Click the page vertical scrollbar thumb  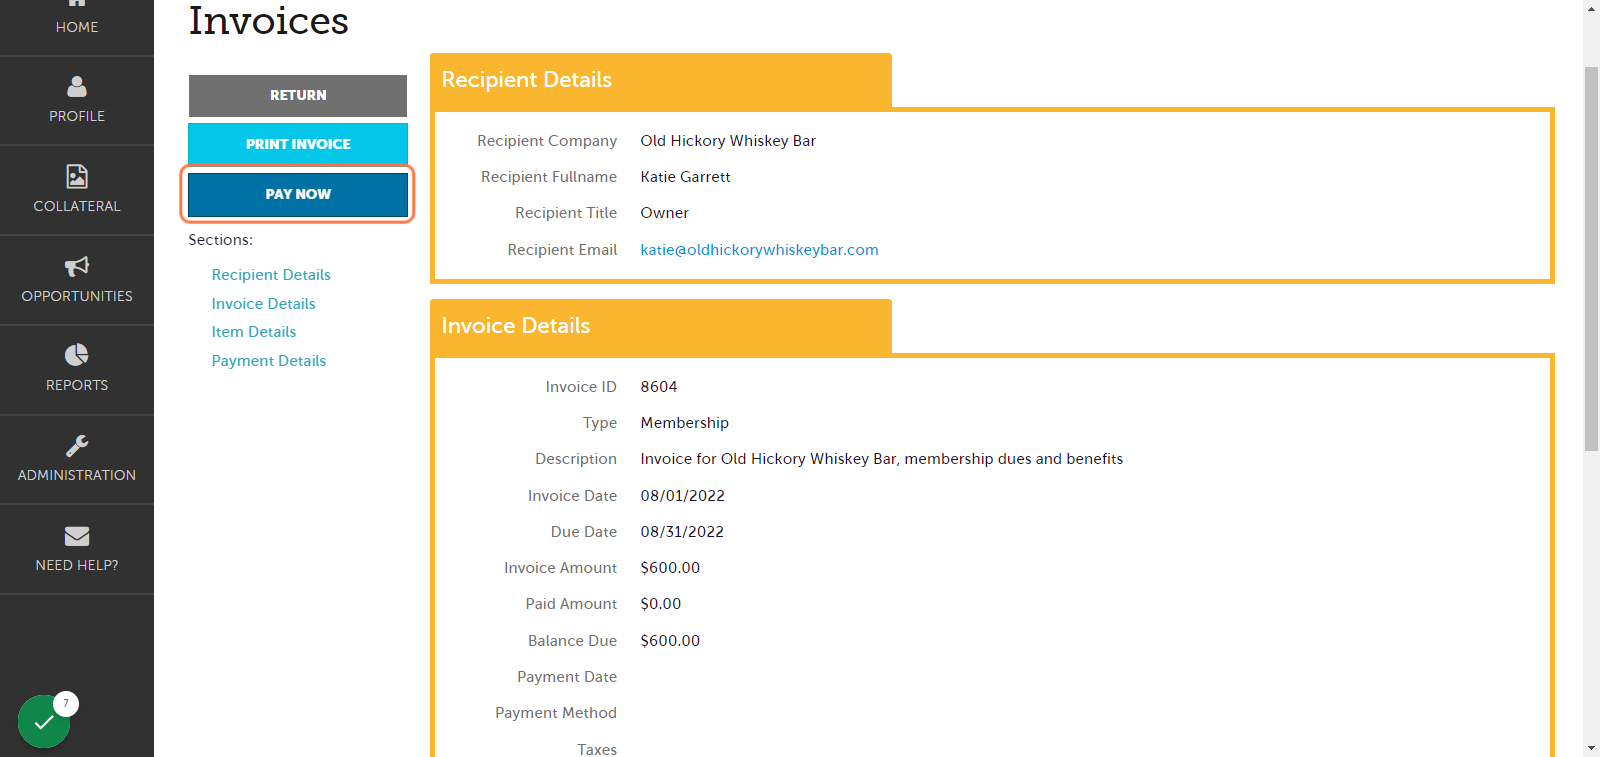[x=1592, y=258]
